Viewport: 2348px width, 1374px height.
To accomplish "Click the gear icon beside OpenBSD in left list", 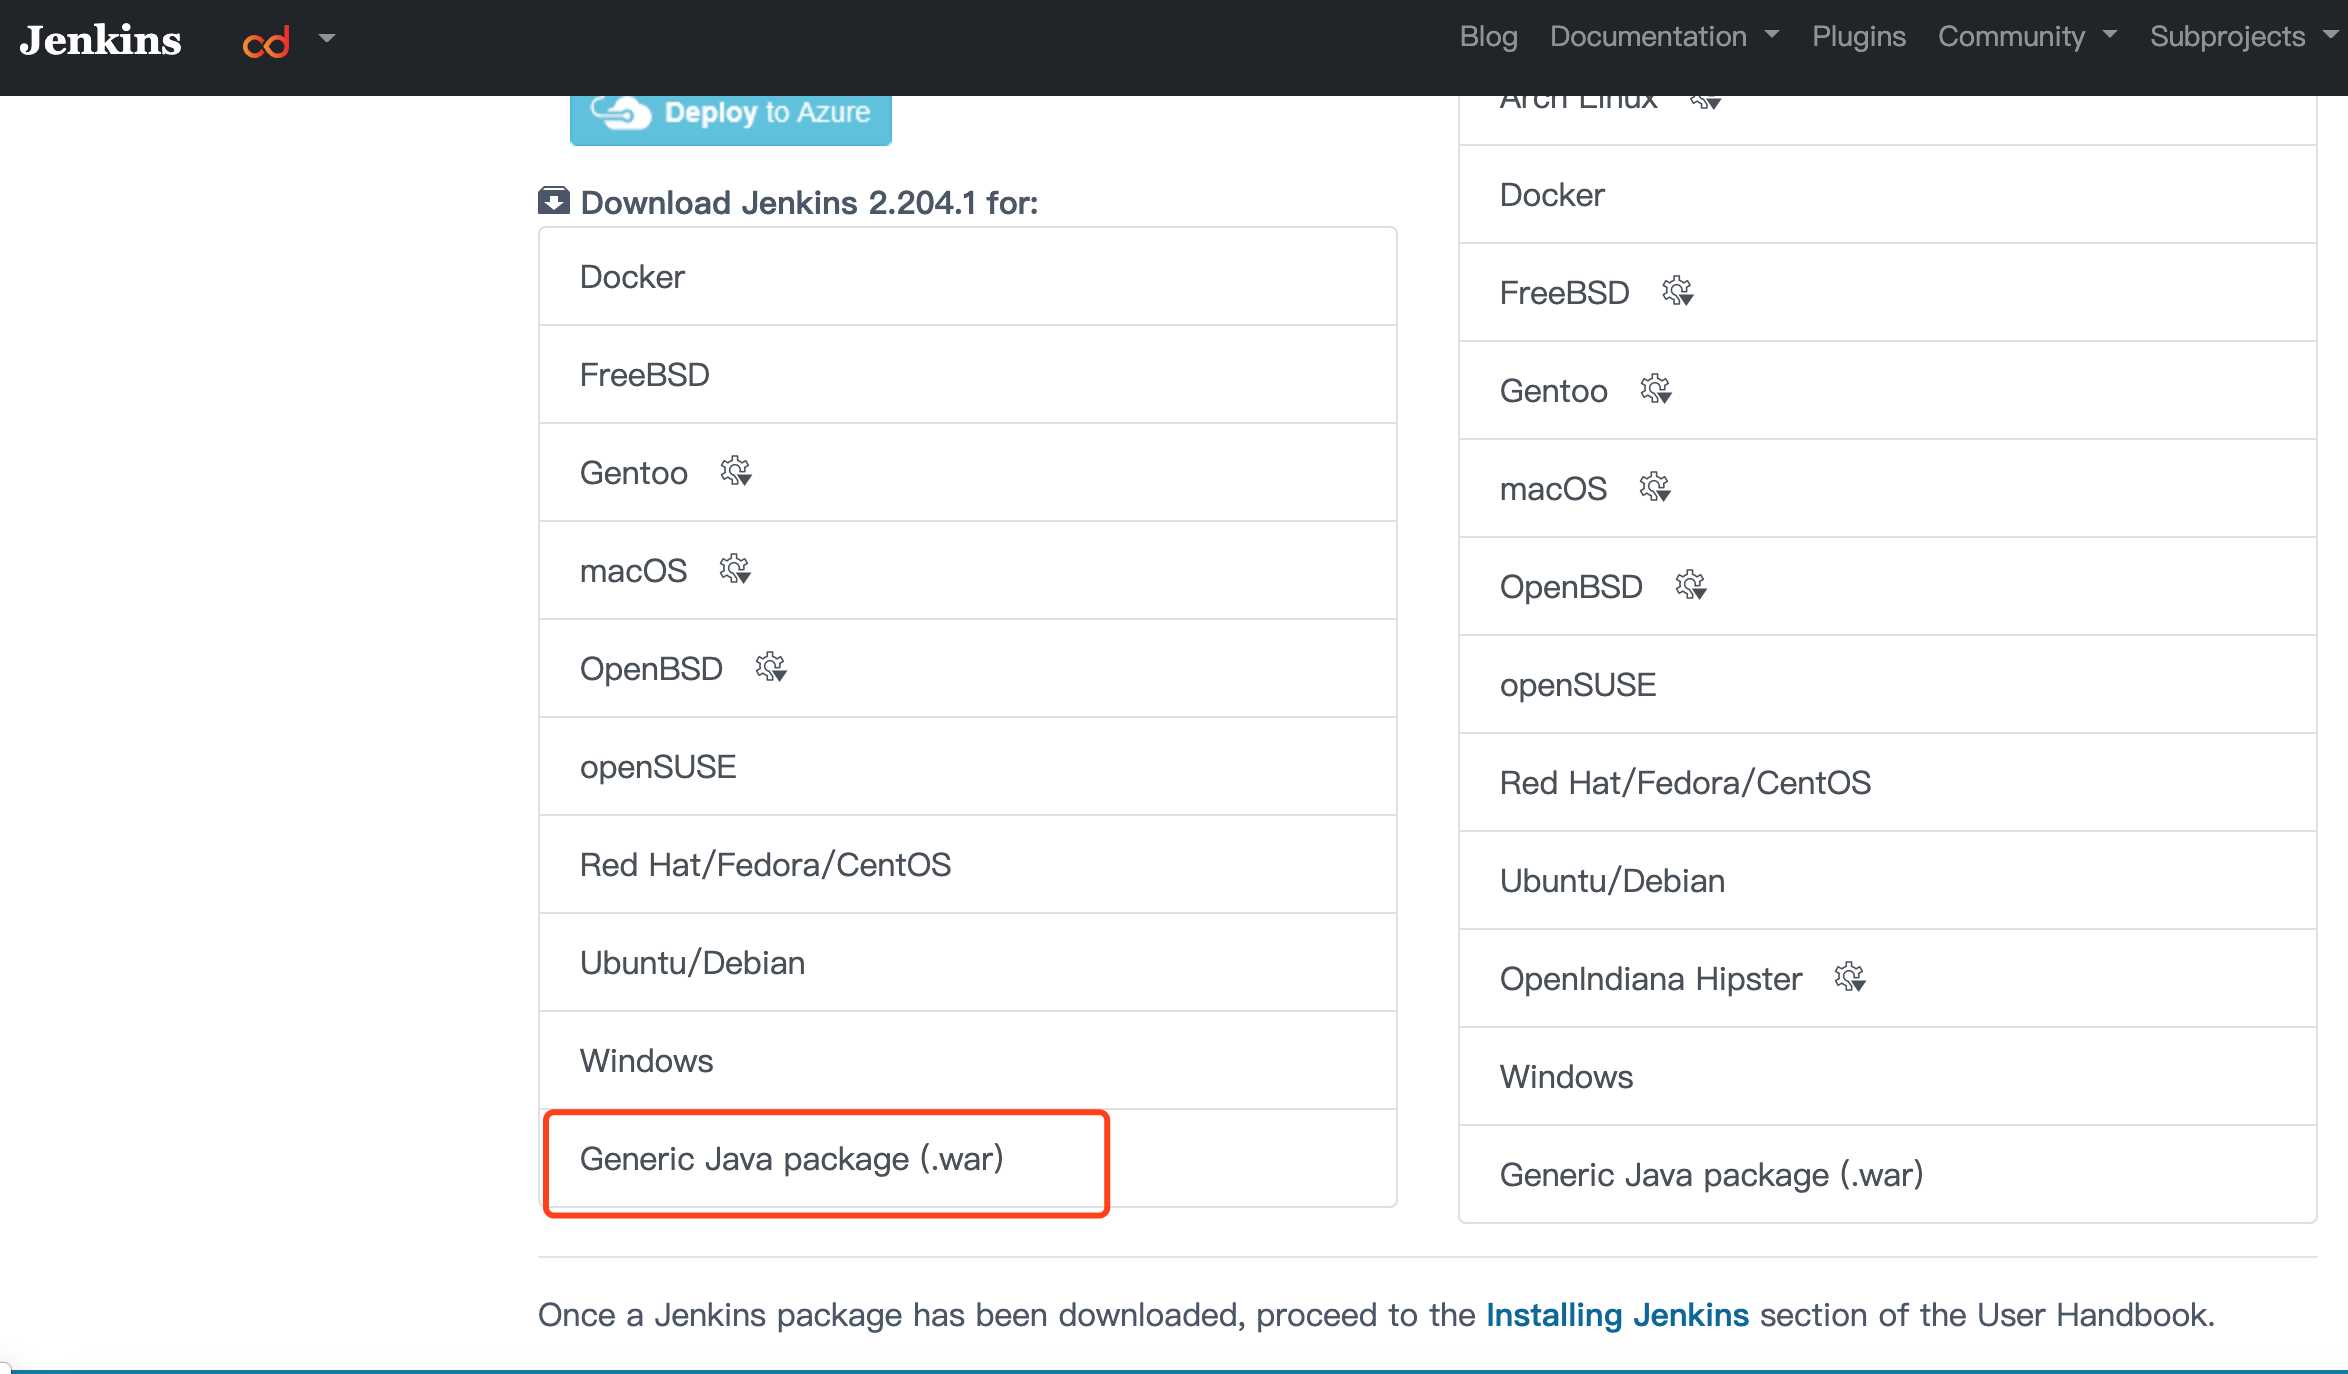I will pos(771,667).
